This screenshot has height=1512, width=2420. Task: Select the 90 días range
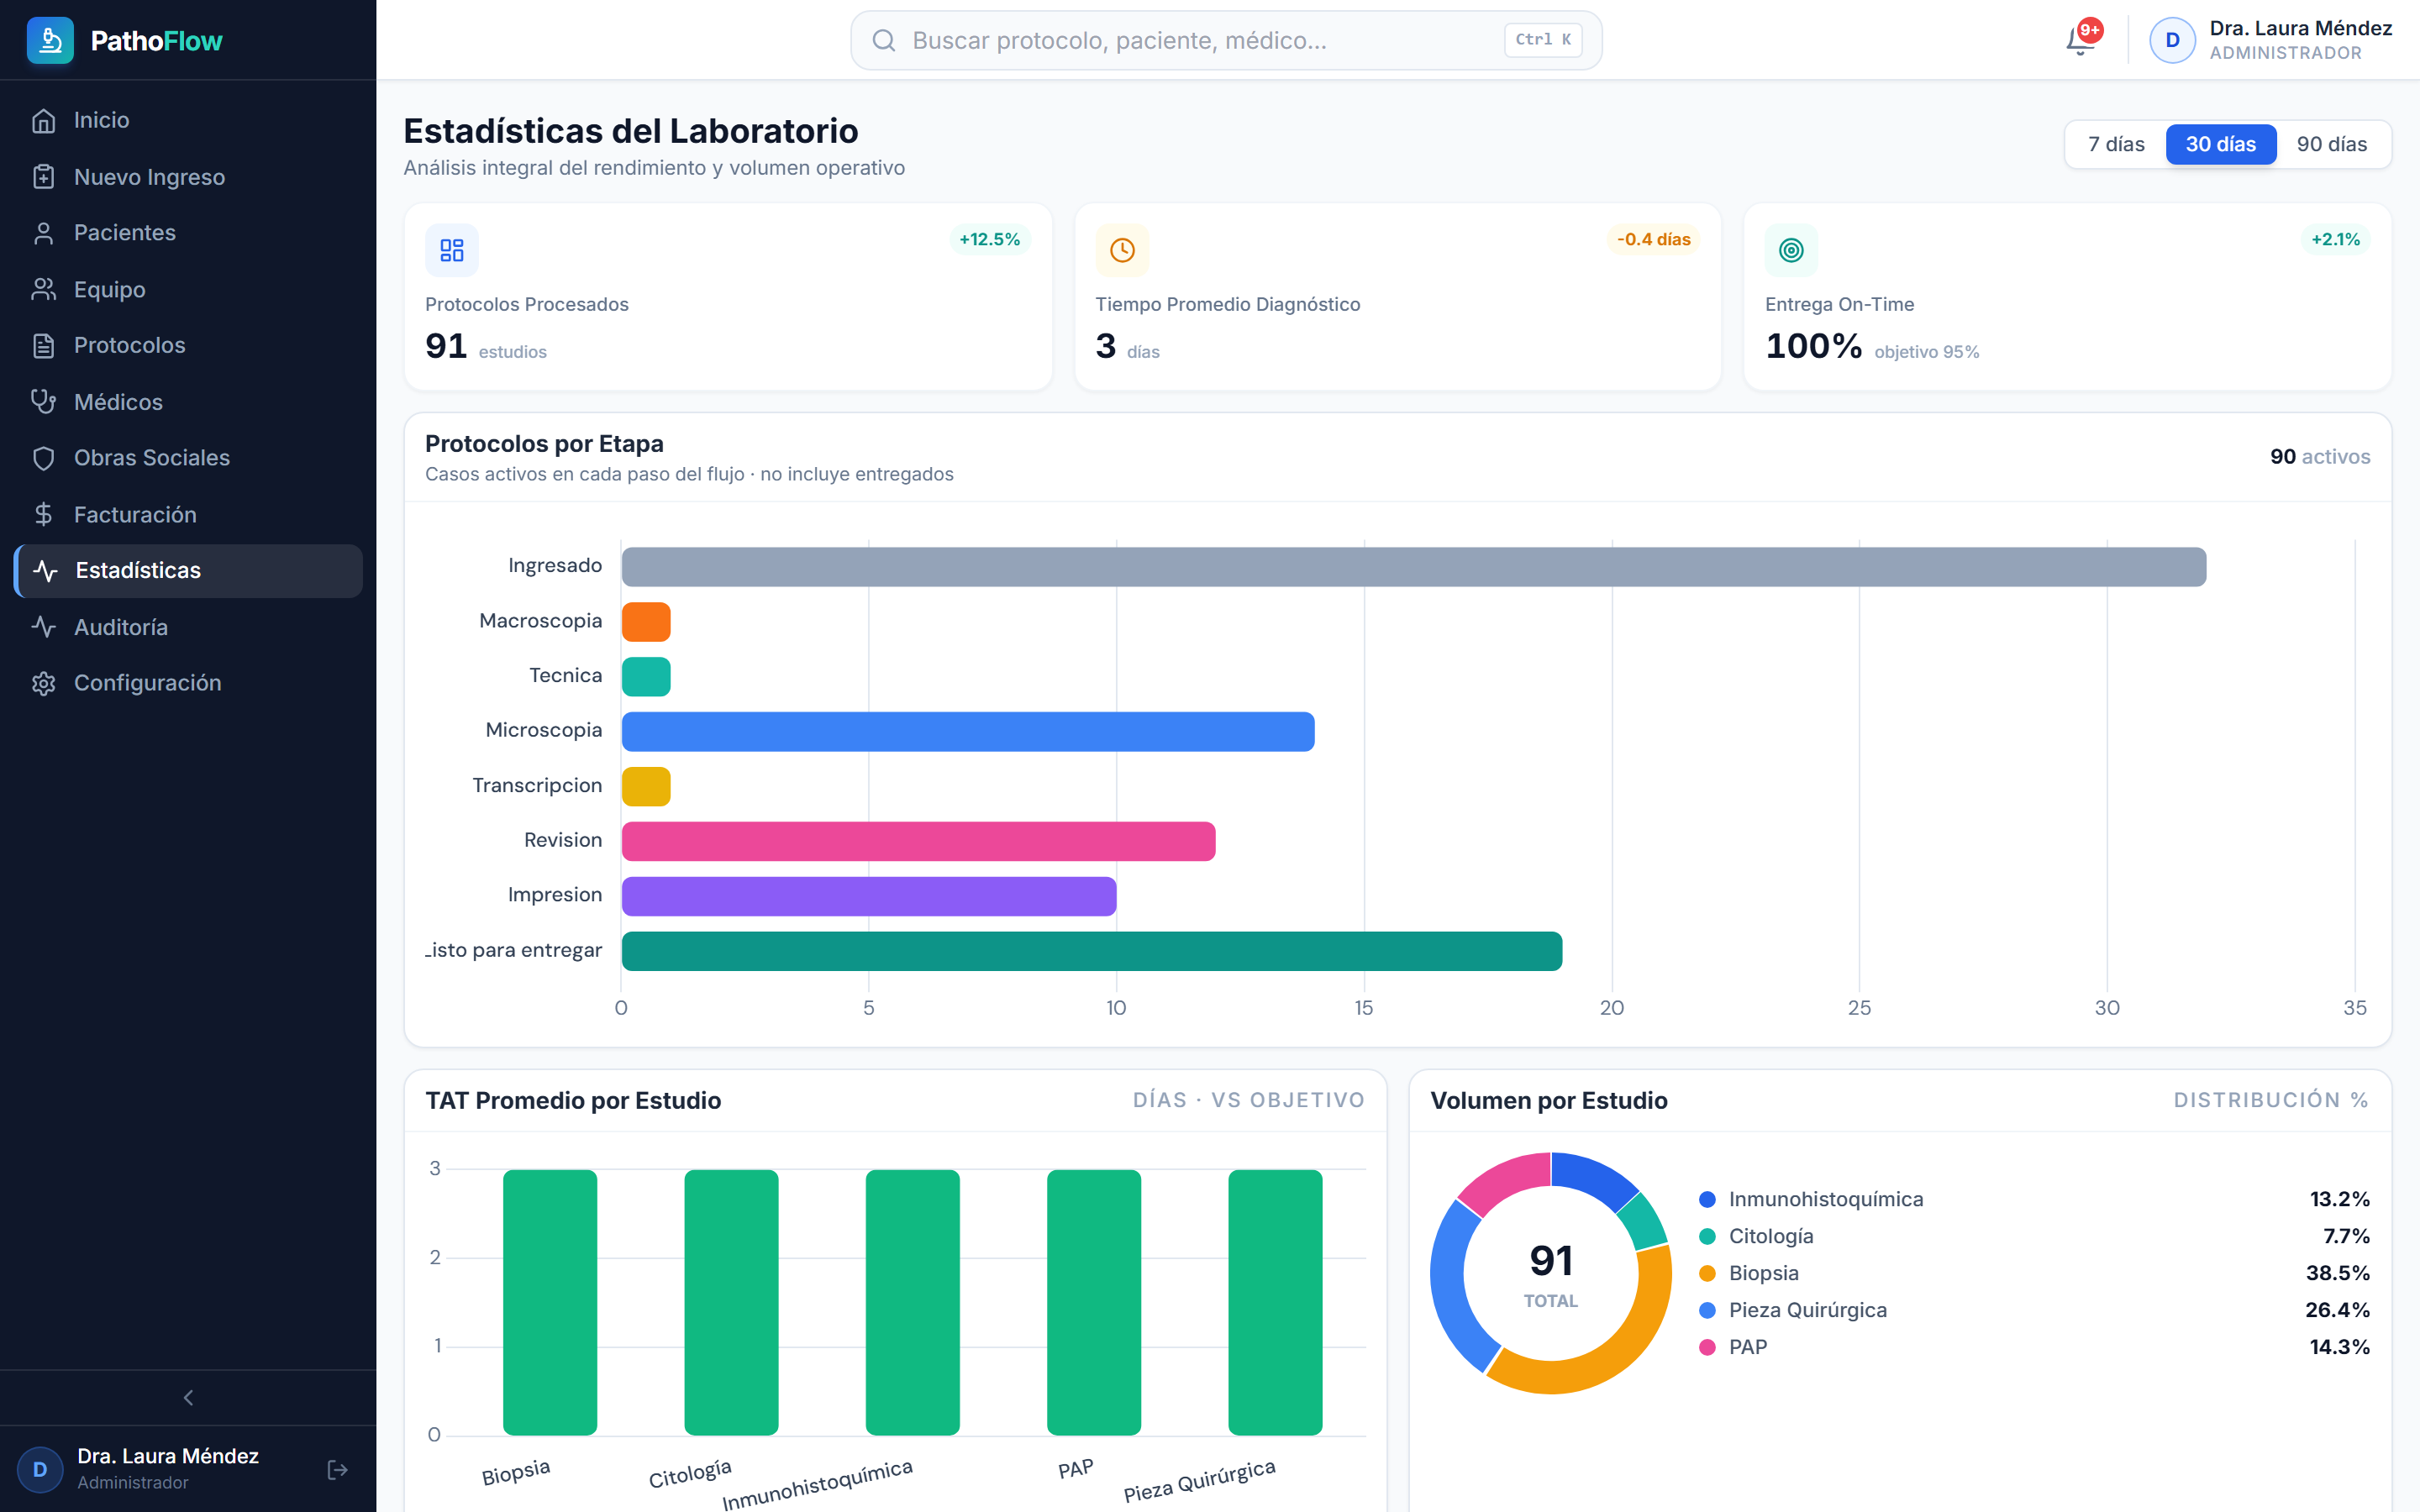point(2332,144)
